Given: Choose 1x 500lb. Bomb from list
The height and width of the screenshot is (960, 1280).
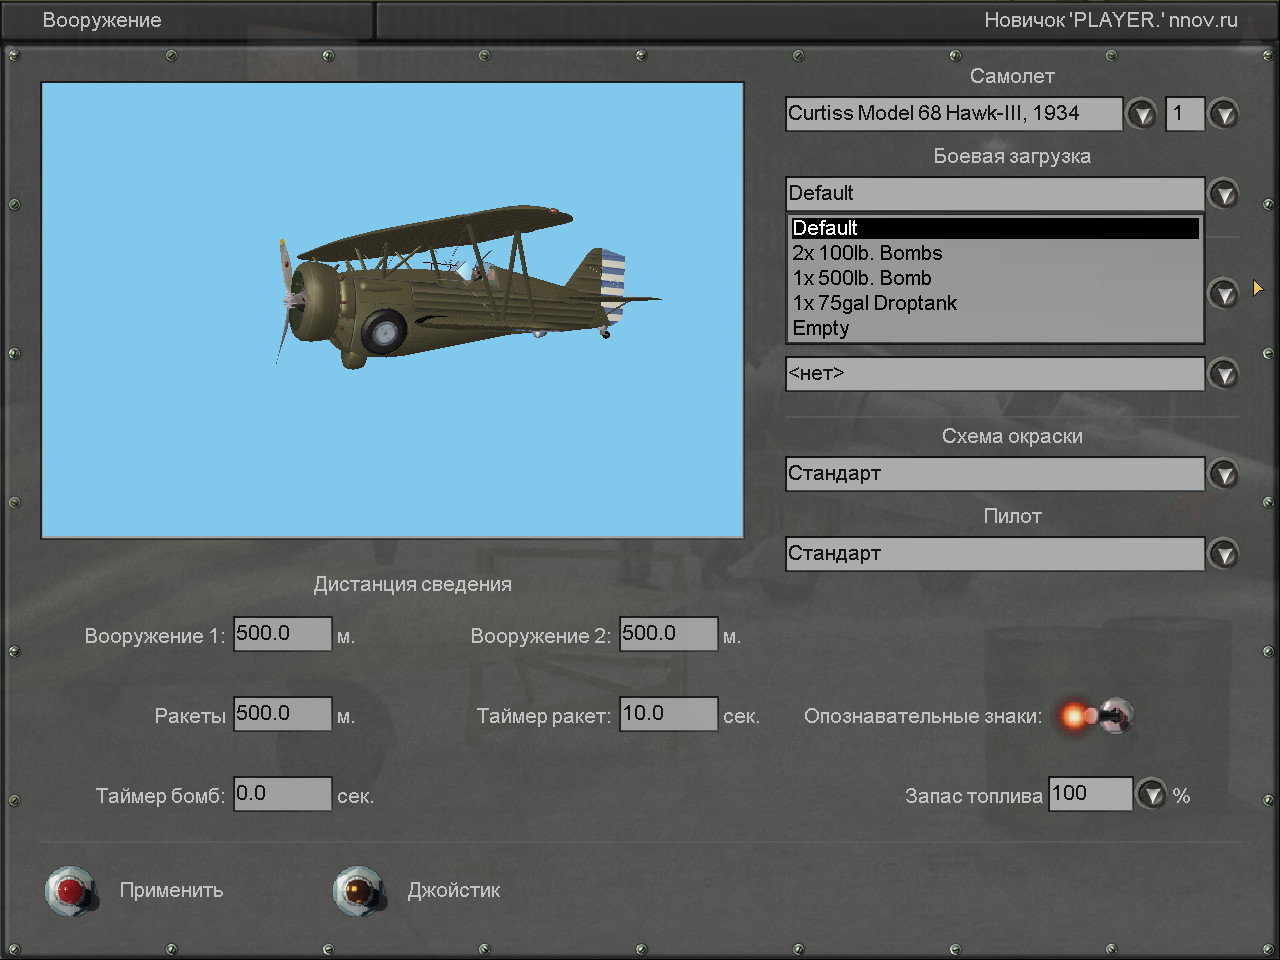Looking at the screenshot, I should 861,278.
